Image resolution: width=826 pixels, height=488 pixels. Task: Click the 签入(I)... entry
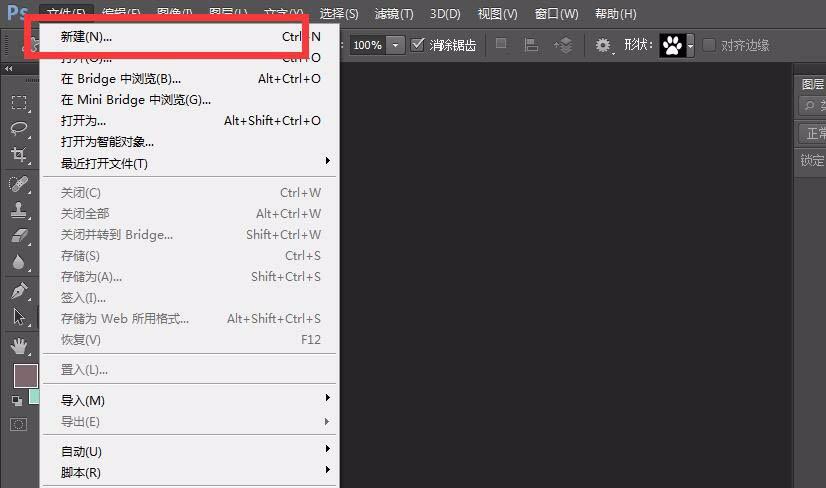click(191, 298)
